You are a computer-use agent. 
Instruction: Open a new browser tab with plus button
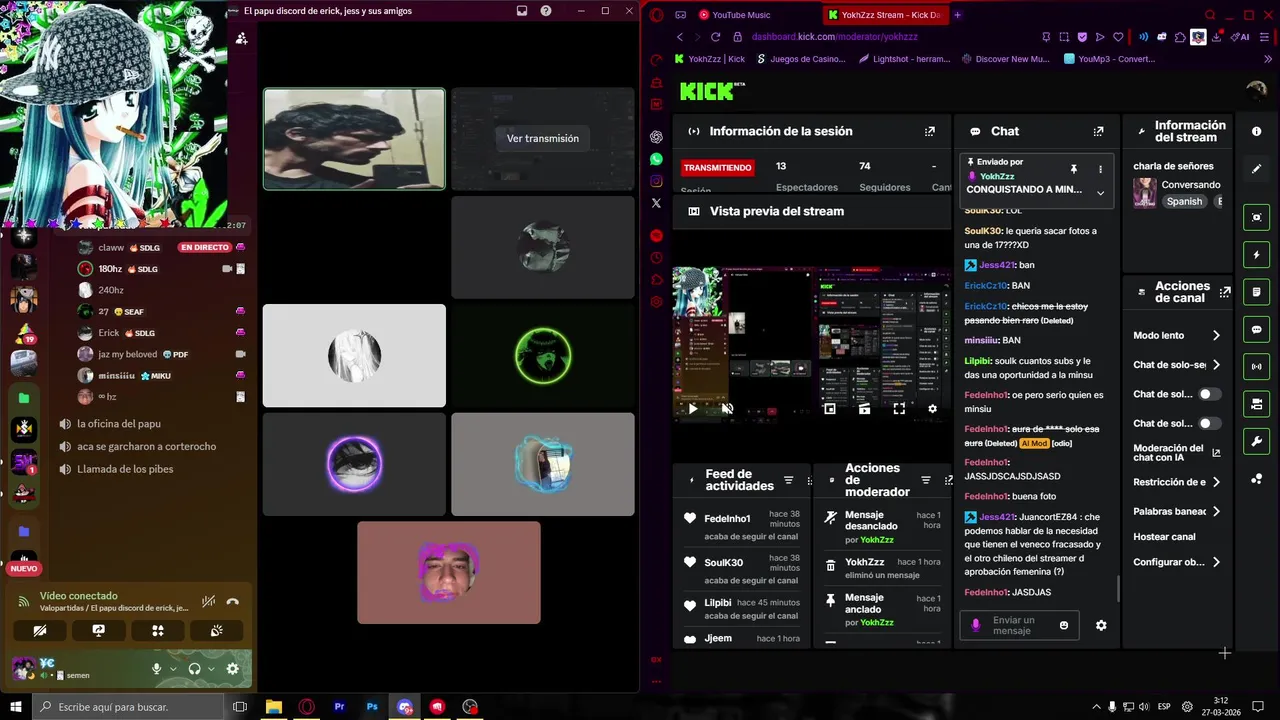point(957,15)
